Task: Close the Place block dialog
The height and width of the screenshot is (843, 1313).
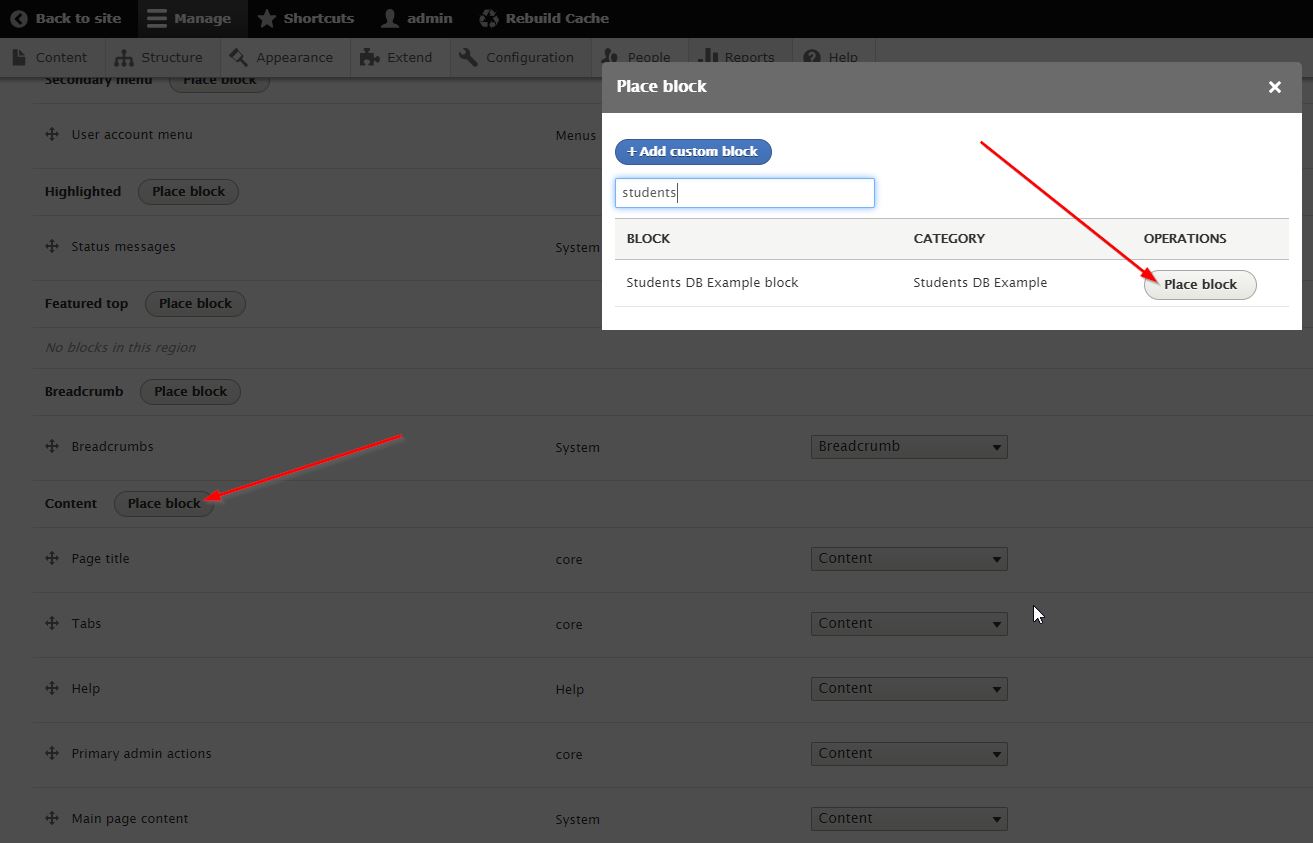Action: 1274,87
